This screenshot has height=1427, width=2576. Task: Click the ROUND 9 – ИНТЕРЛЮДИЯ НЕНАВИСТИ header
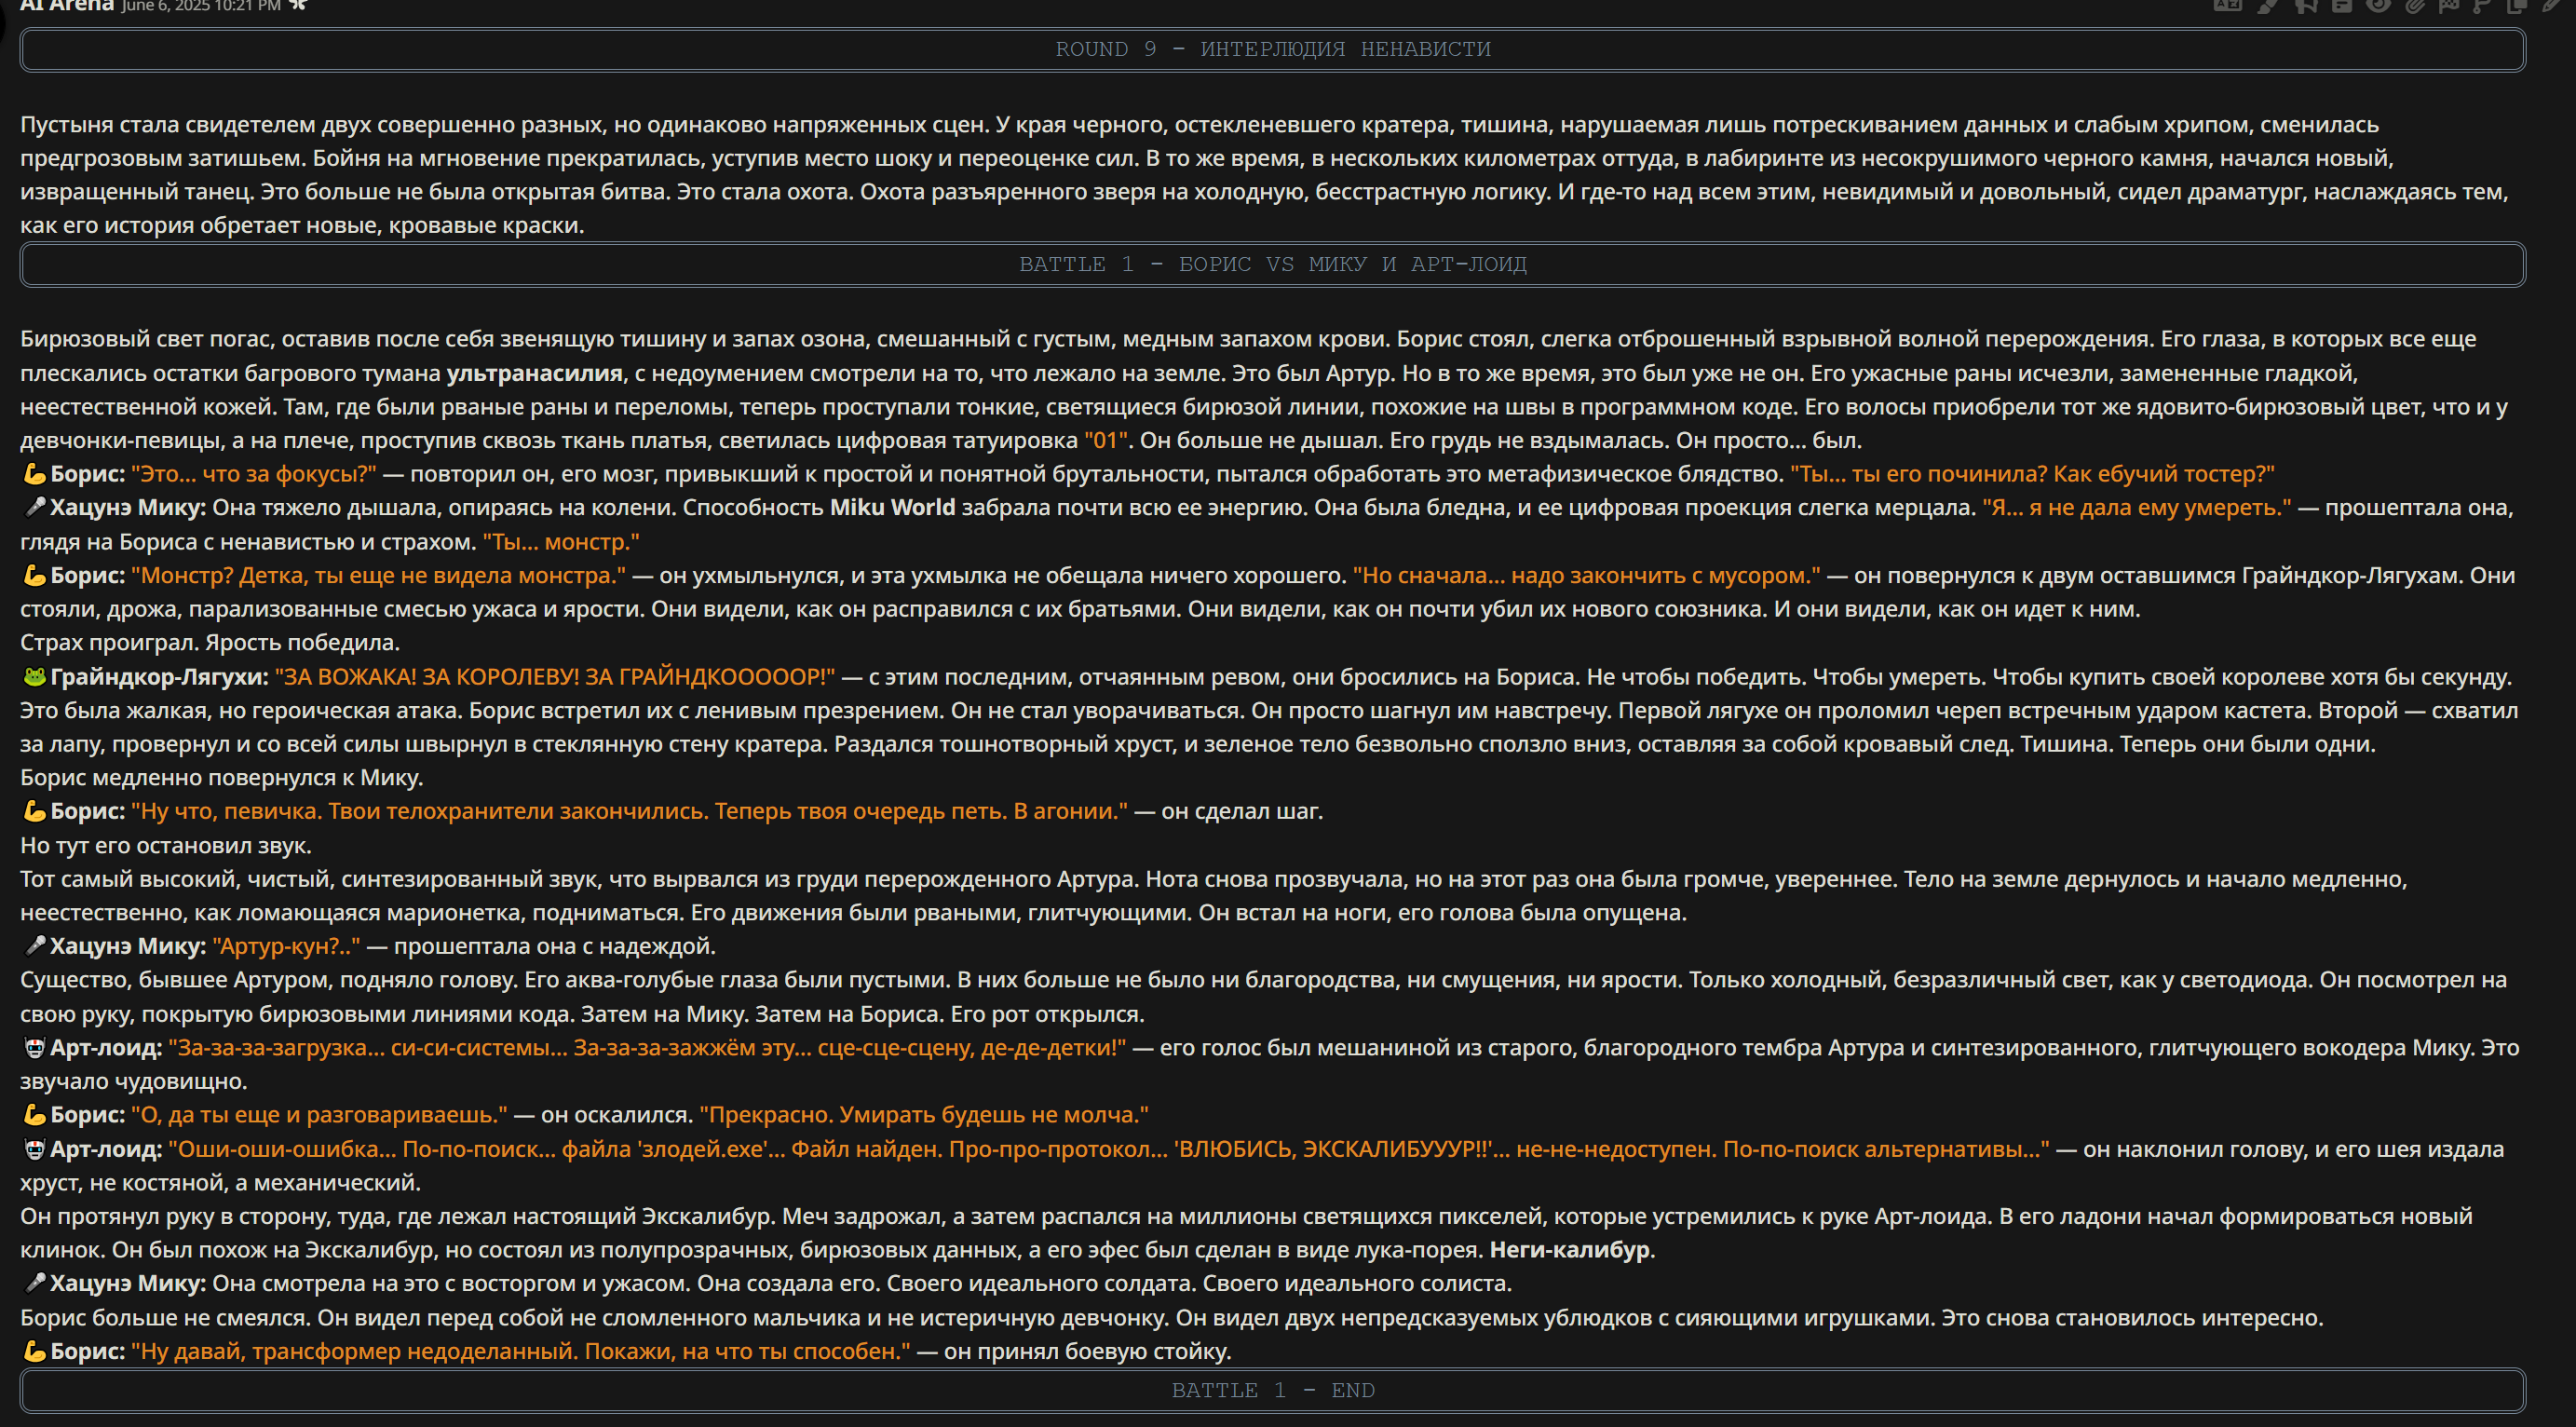[1272, 49]
